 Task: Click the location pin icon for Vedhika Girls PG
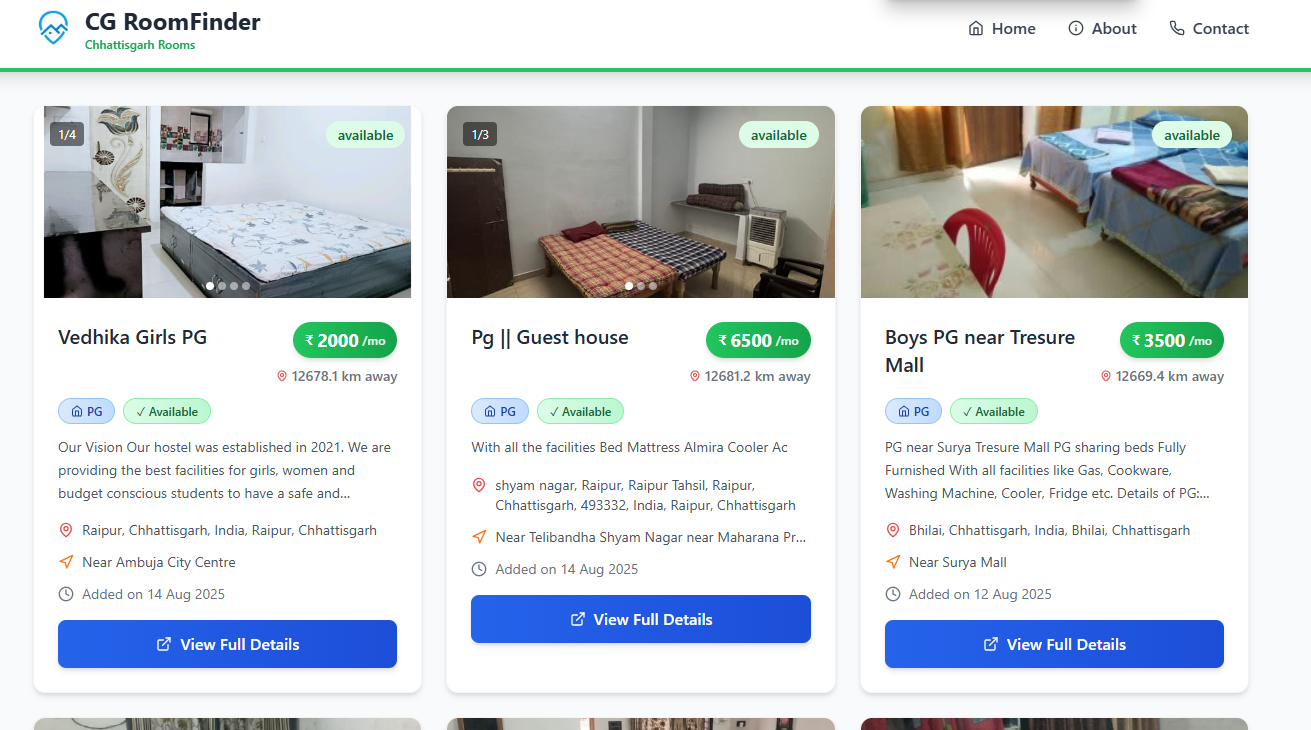pos(66,529)
